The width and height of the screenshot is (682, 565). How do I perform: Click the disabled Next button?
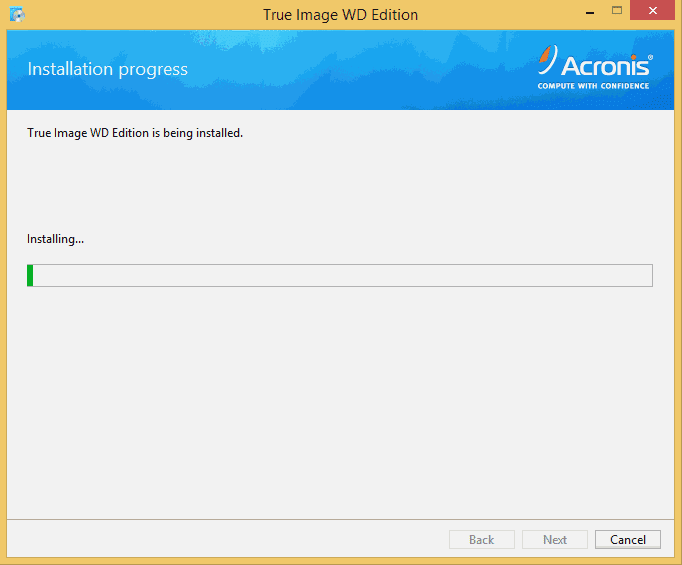[x=555, y=539]
